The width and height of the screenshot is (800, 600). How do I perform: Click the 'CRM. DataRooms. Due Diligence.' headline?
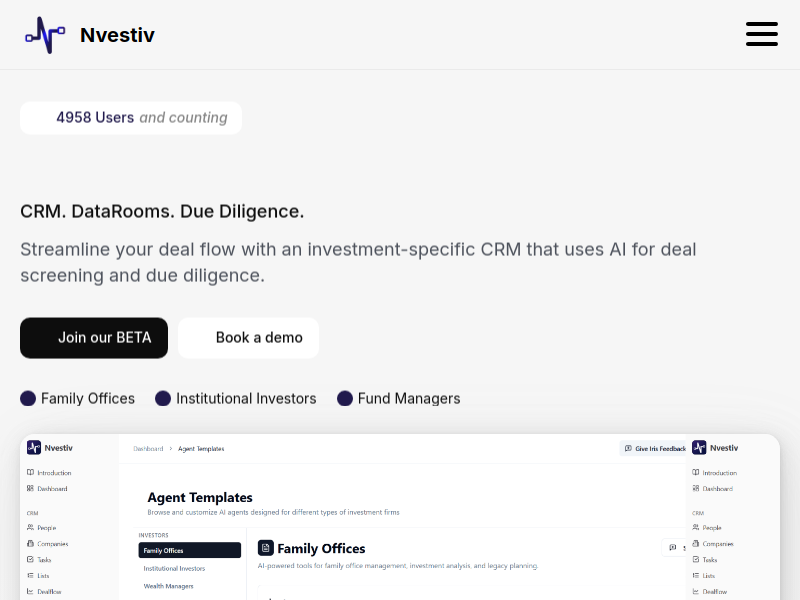click(x=162, y=211)
